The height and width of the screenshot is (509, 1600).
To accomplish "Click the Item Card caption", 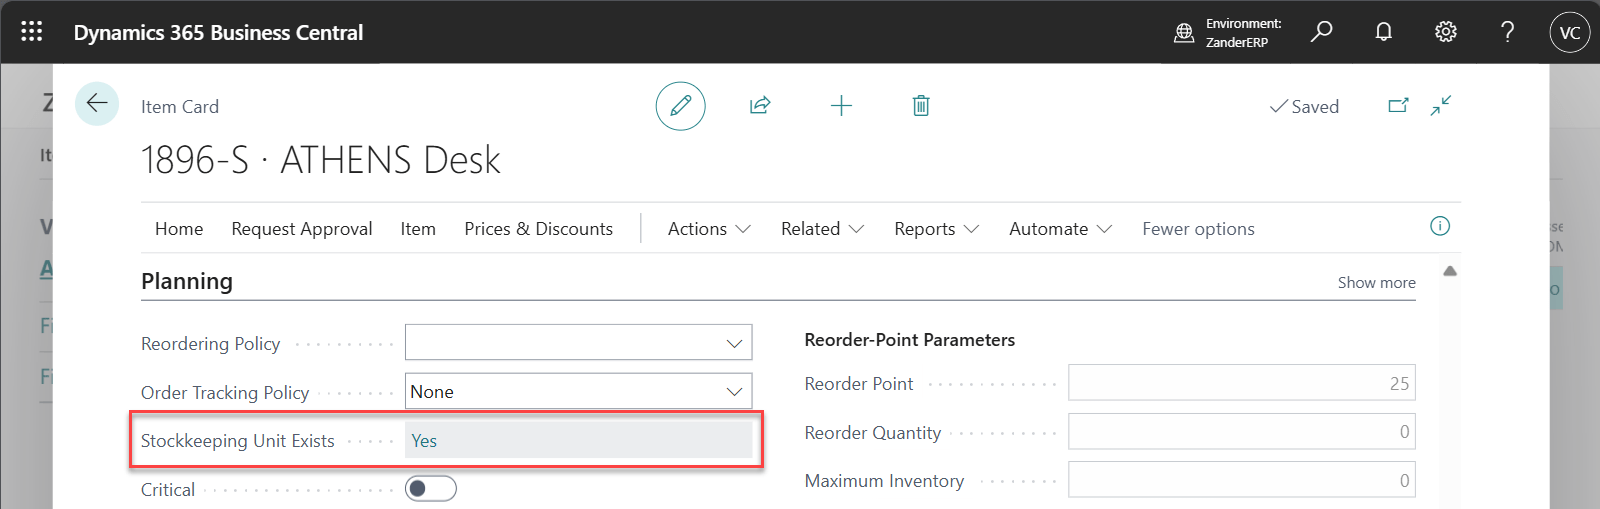I will (180, 107).
